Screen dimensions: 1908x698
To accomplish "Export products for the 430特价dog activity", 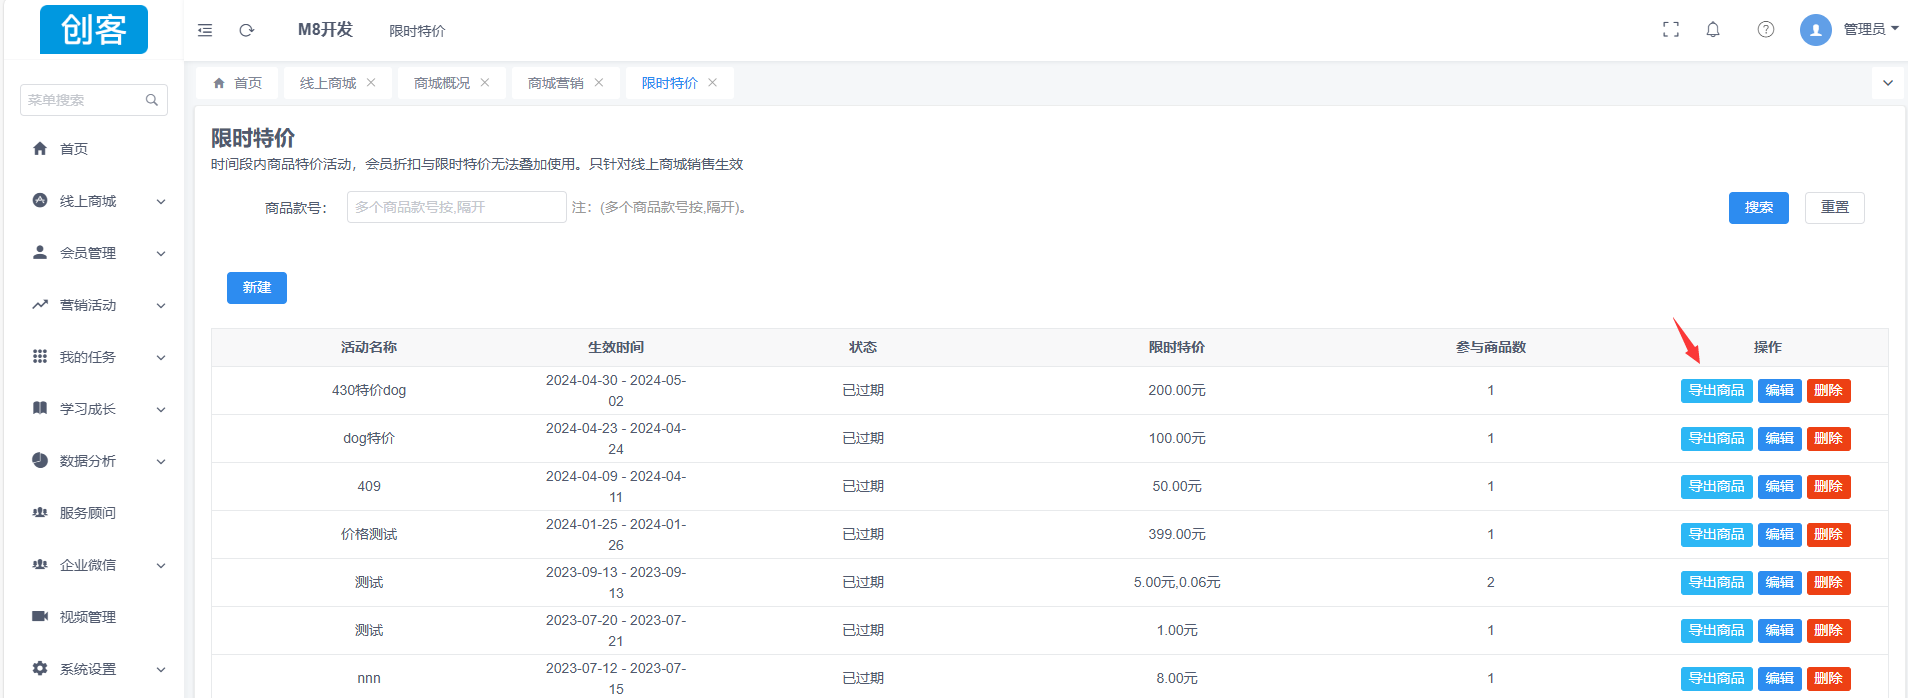I will (x=1716, y=391).
